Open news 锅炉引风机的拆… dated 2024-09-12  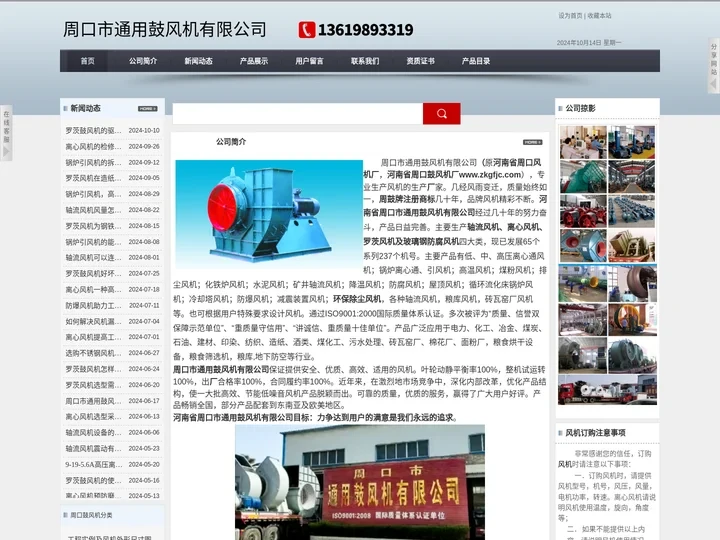coord(93,163)
